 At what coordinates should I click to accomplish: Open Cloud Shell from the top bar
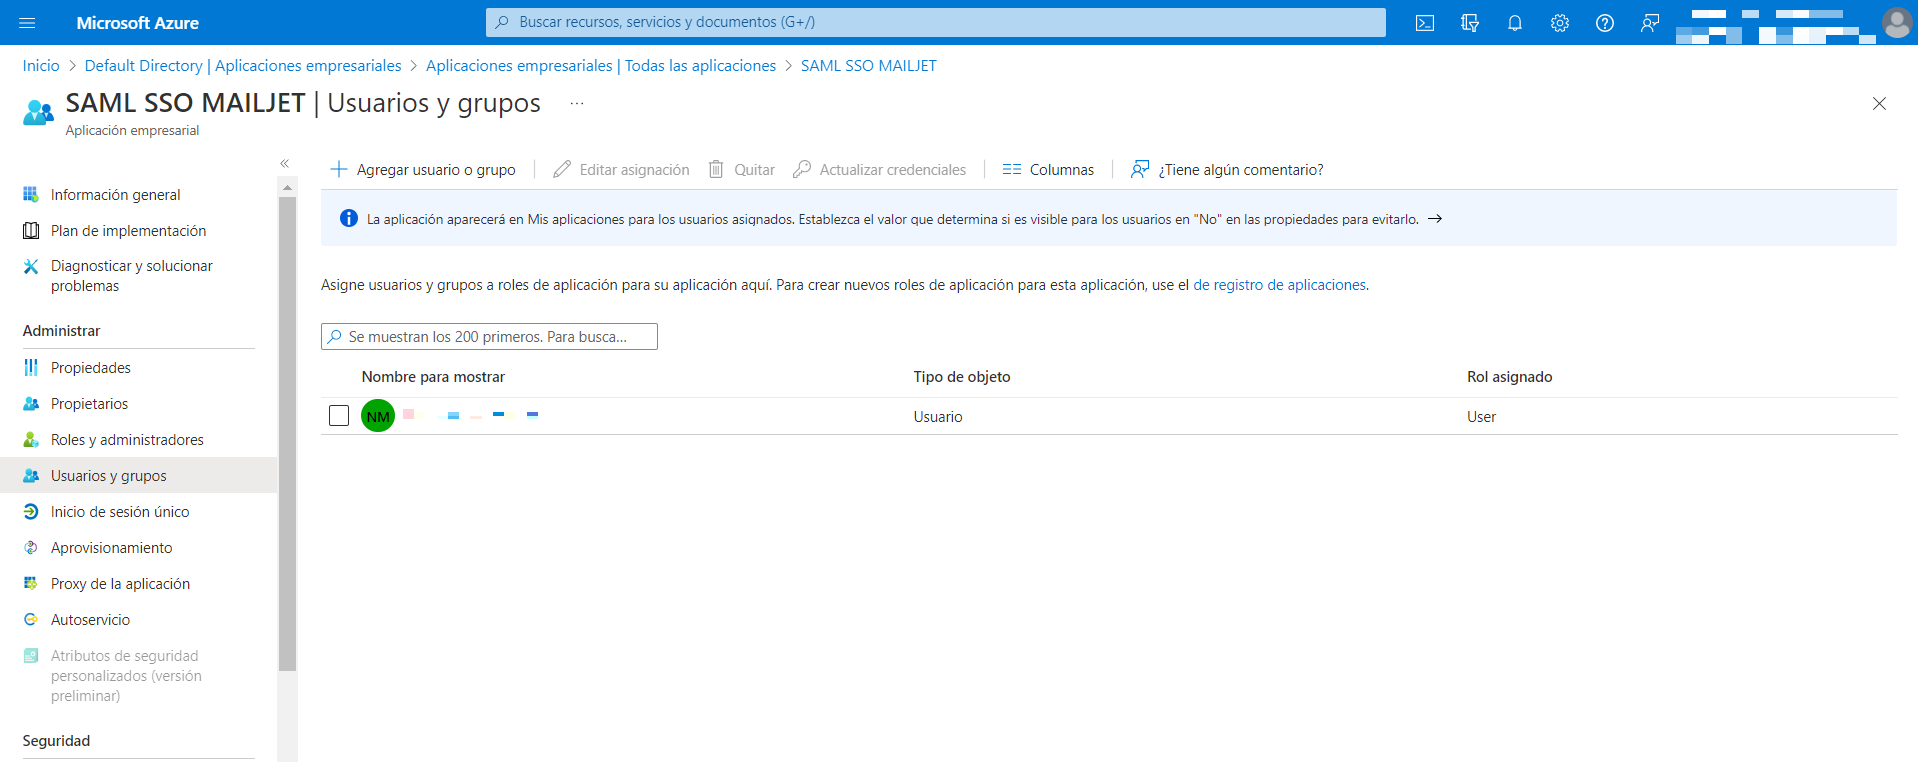pos(1425,23)
